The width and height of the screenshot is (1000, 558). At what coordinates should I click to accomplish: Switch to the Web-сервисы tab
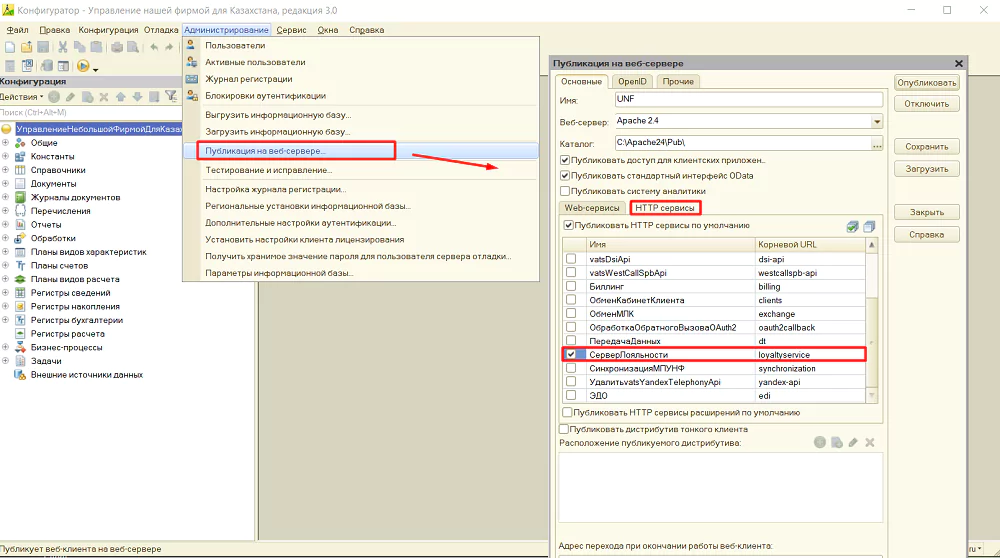point(592,208)
